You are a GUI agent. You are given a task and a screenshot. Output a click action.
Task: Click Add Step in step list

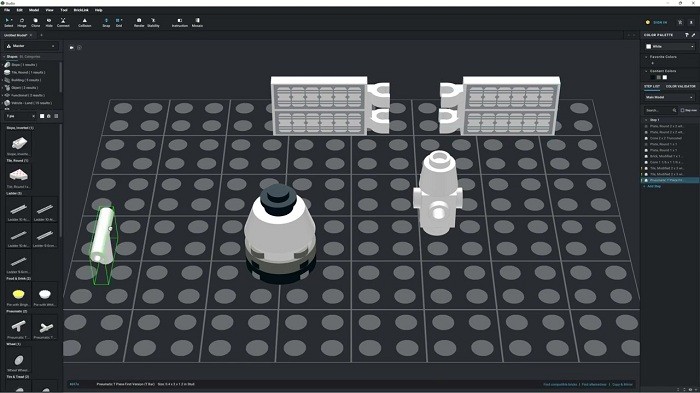(654, 186)
